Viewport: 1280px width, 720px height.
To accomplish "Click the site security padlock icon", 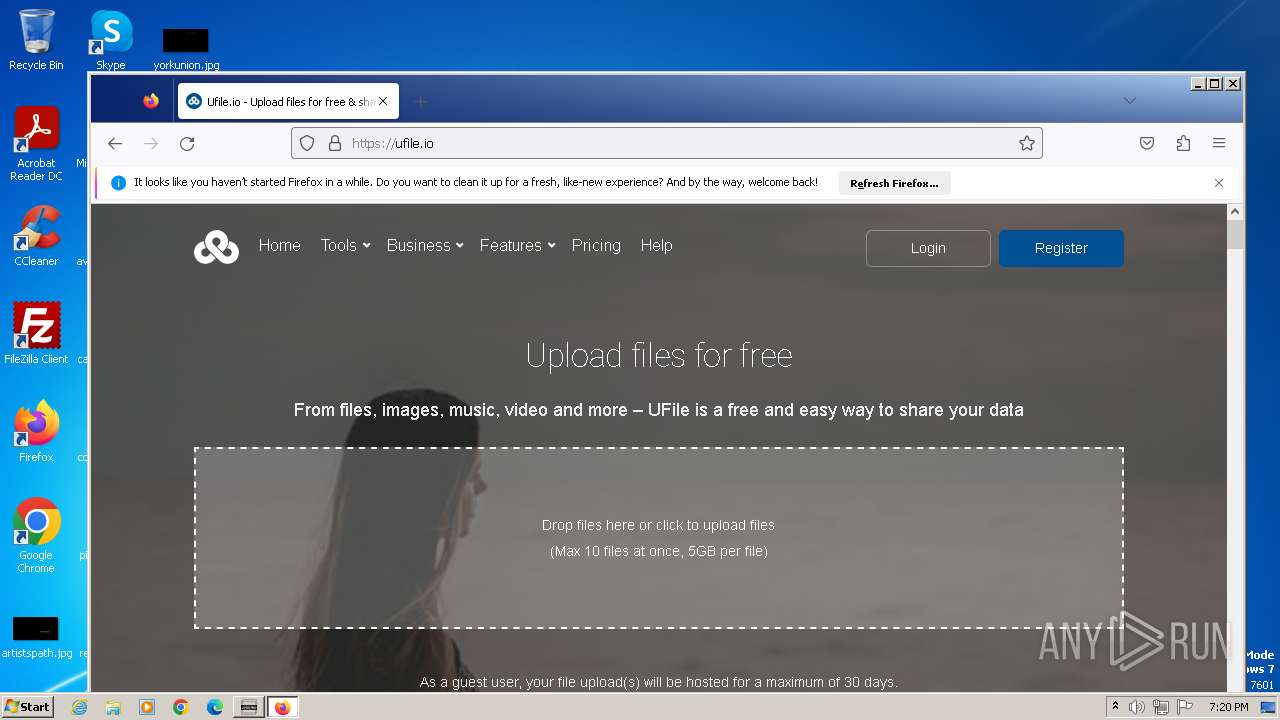I will [335, 143].
